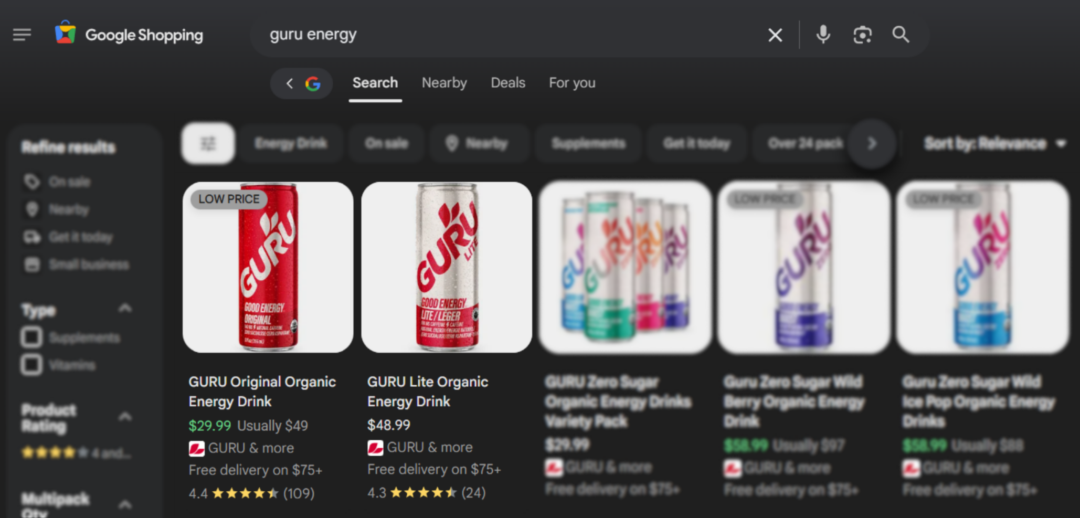Image resolution: width=1080 pixels, height=518 pixels.
Task: Open GURU Original Organic Energy Drink title
Action: (262, 391)
